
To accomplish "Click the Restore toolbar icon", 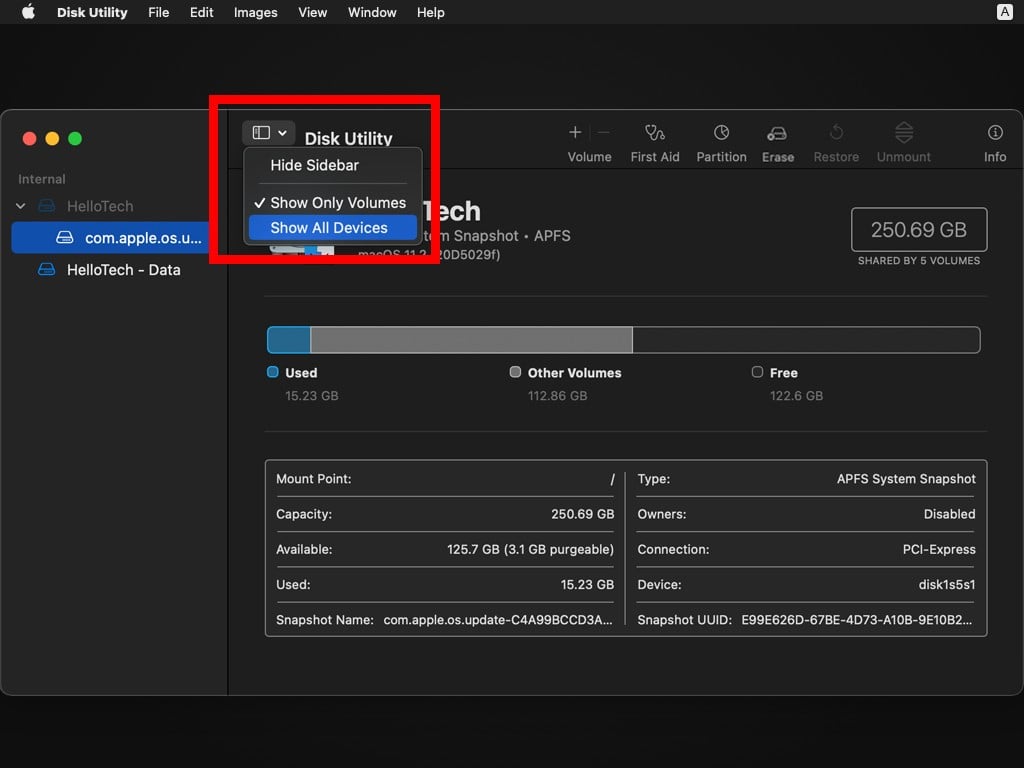I will click(836, 133).
